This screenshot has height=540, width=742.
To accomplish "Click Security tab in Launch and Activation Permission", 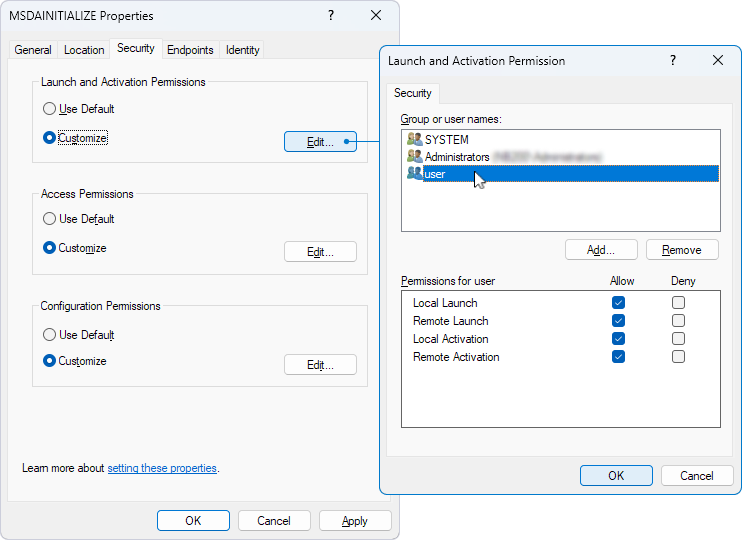I will 413,93.
